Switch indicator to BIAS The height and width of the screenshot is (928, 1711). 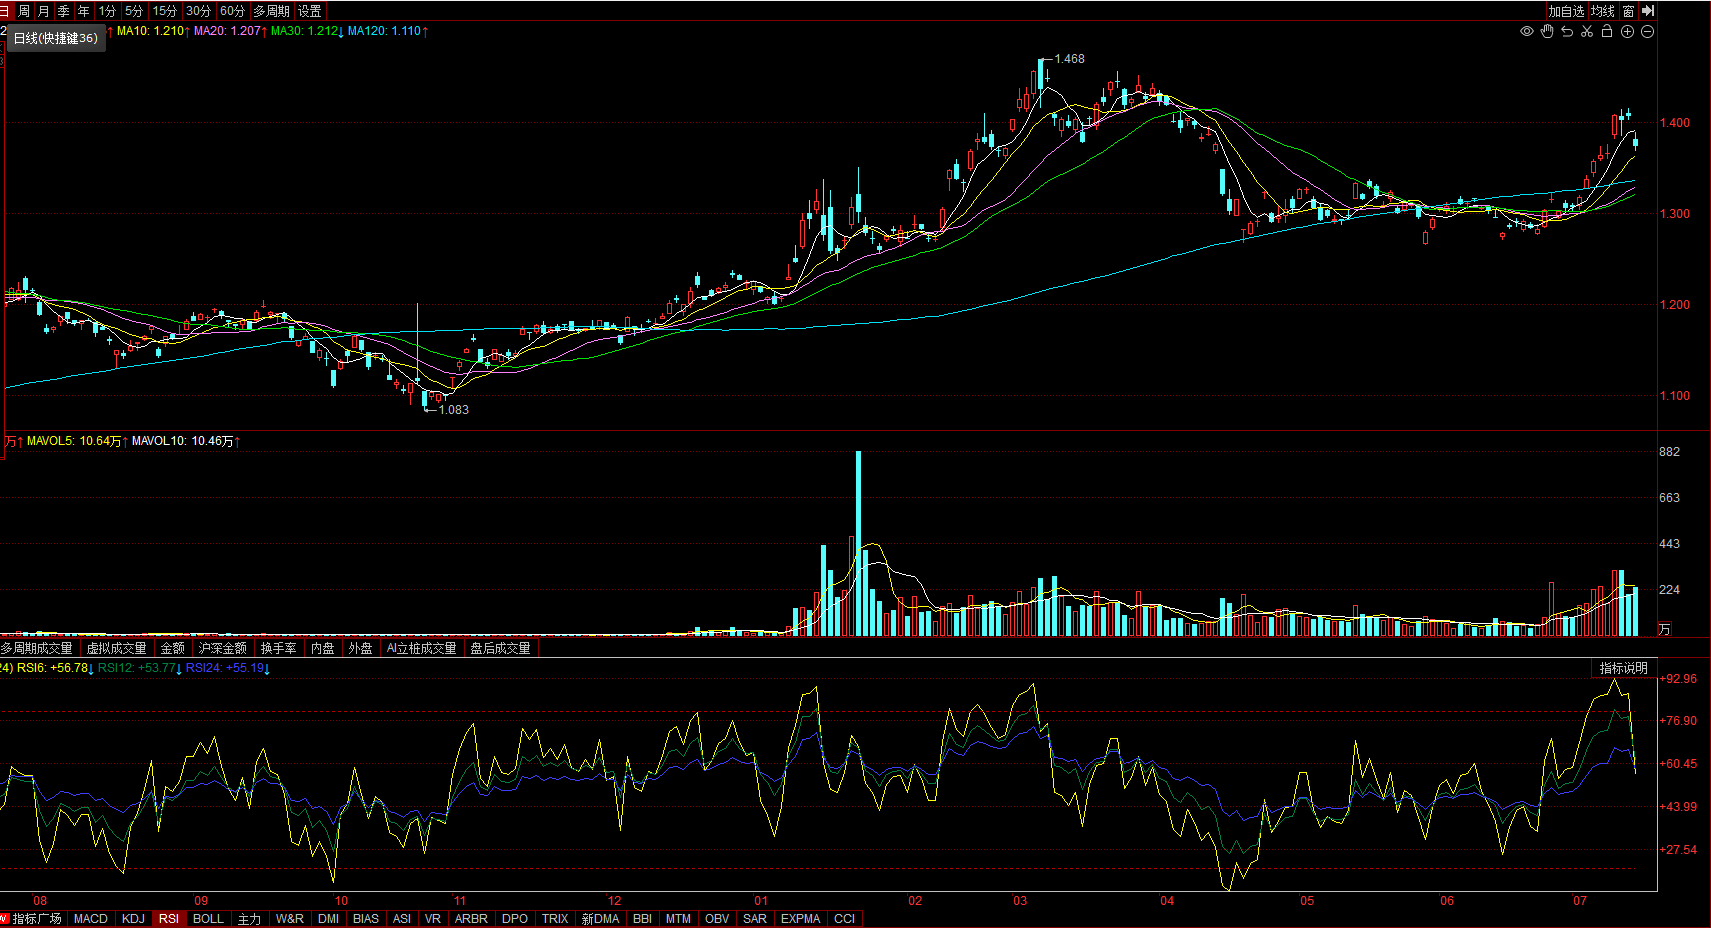pyautogui.click(x=366, y=919)
